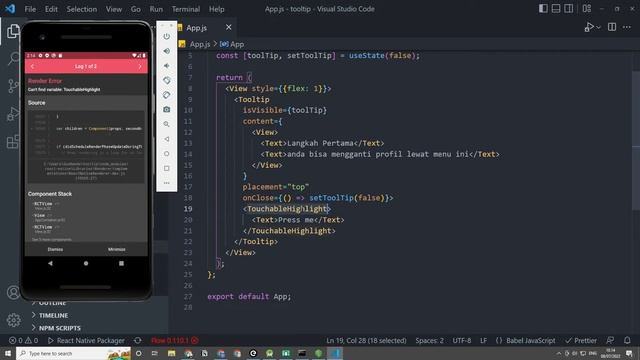The width and height of the screenshot is (640, 360).
Task: Click UTF-8 encoding in status bar
Action: pos(462,340)
